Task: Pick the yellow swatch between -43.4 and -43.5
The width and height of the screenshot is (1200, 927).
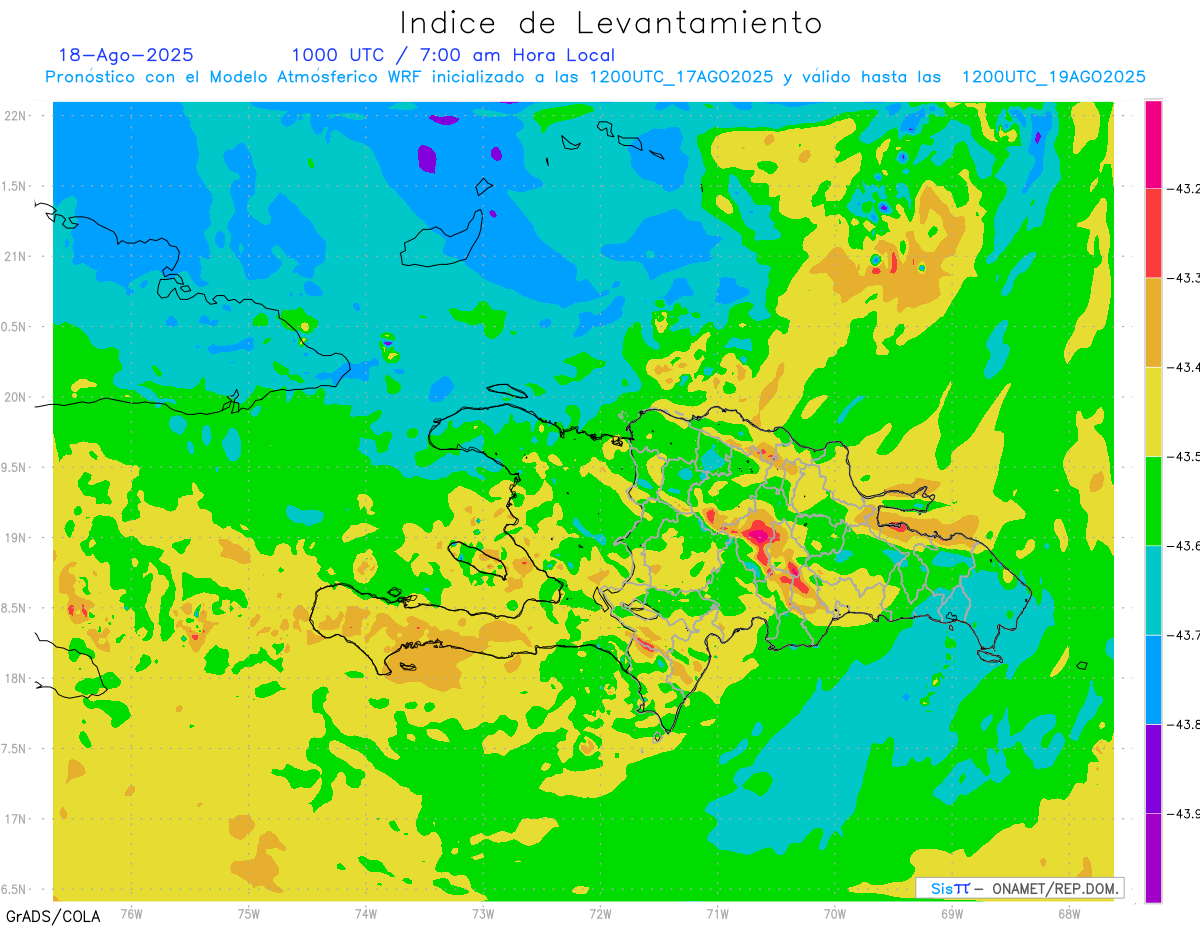Action: [1153, 411]
